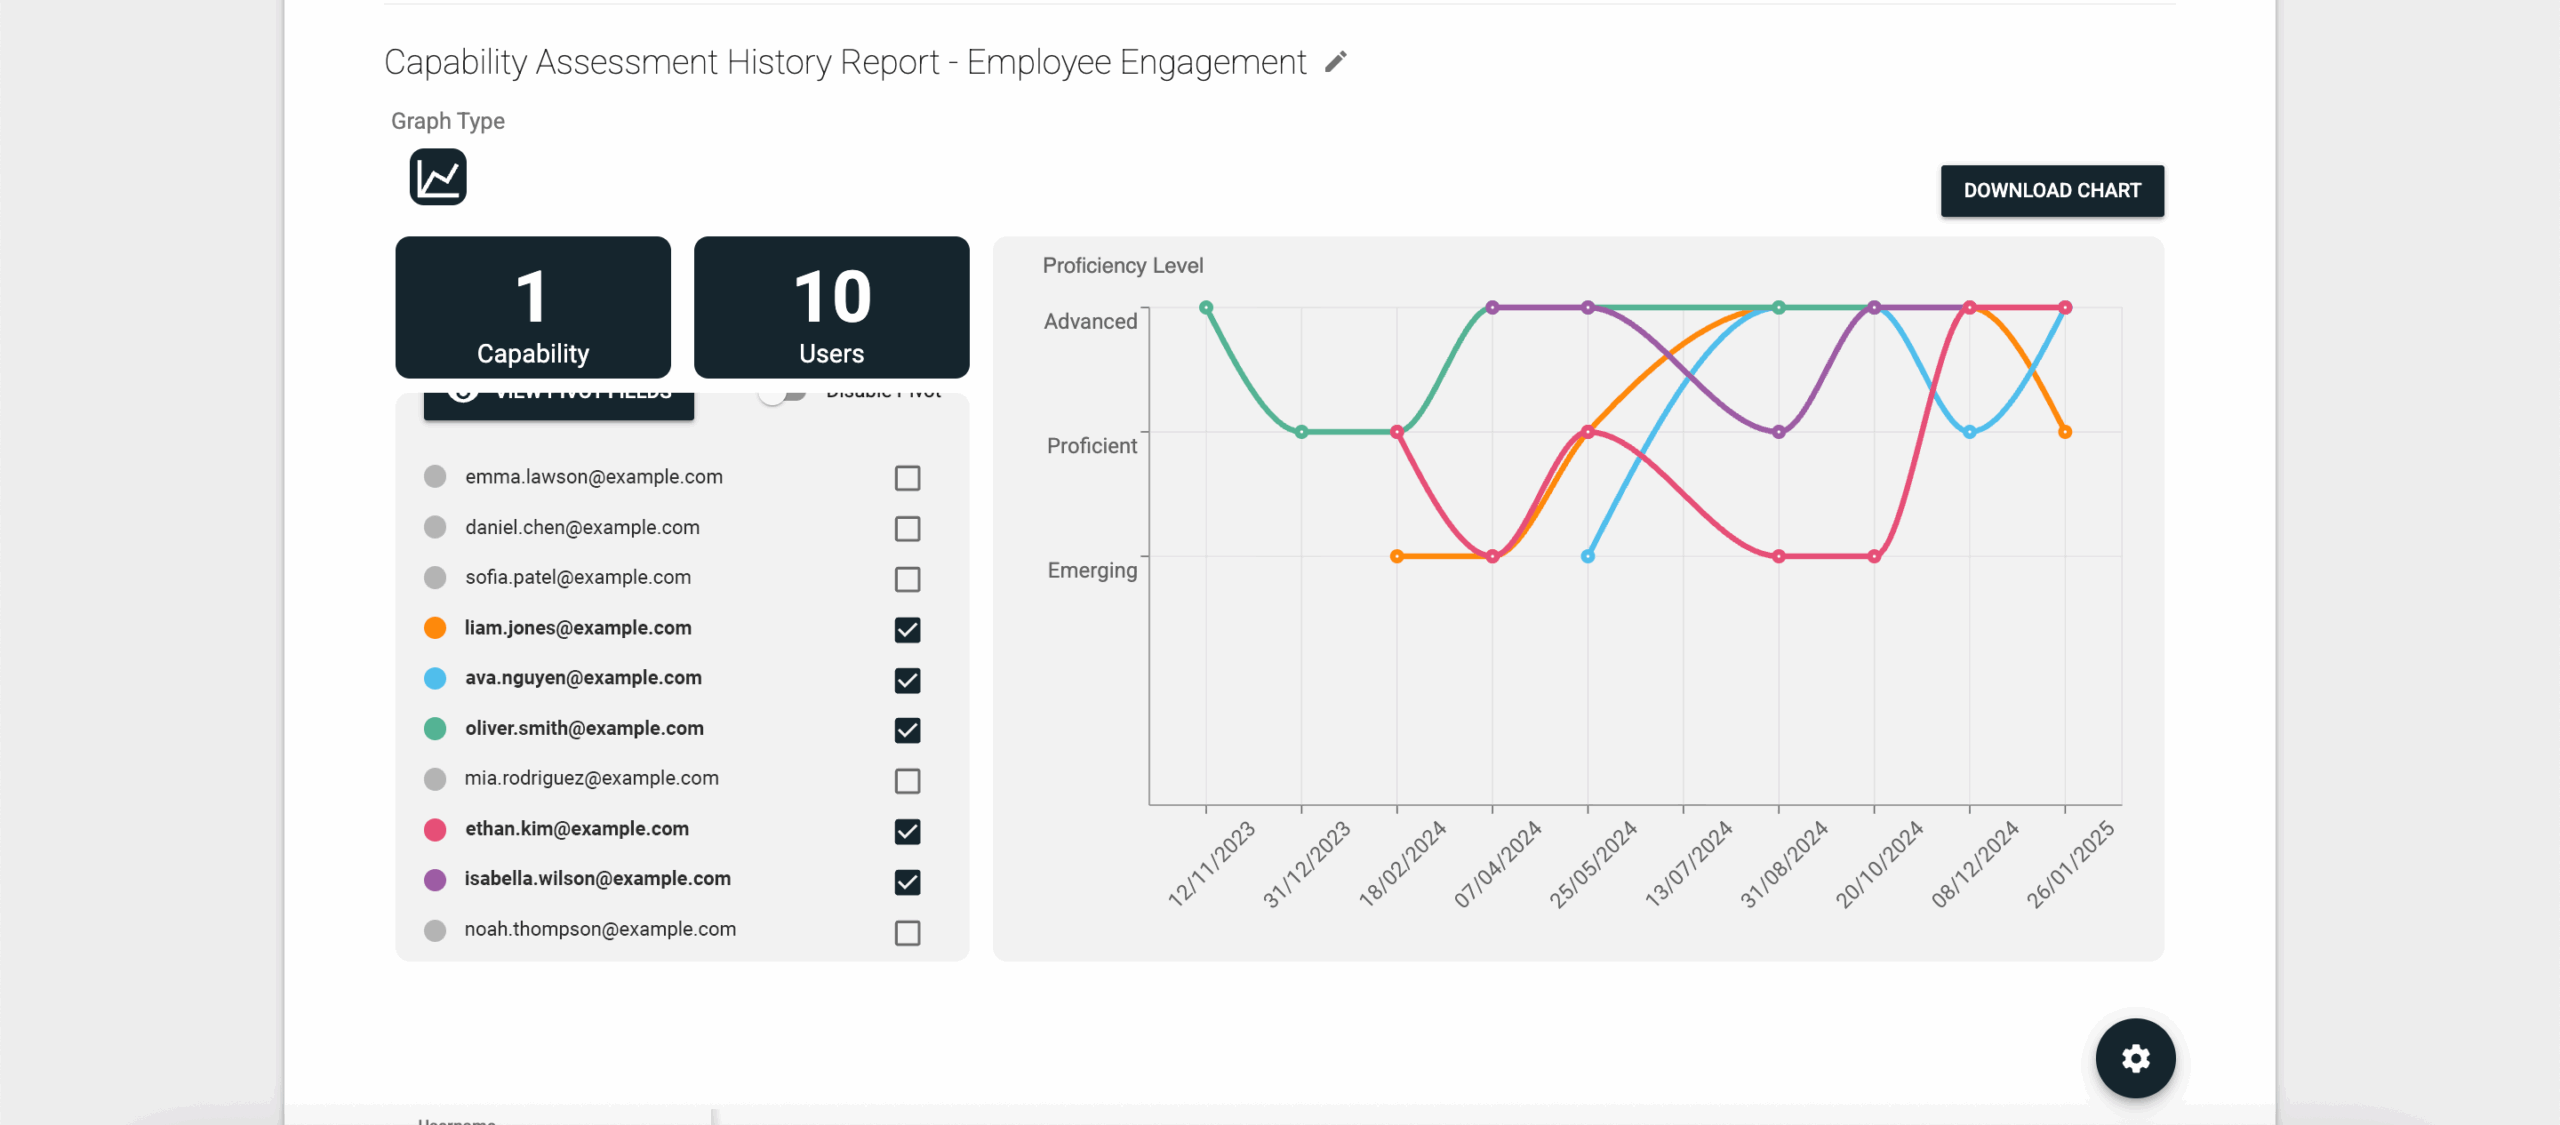Click the purple legend dot for isabella.wilson
This screenshot has height=1125, width=2560.
pos(435,879)
